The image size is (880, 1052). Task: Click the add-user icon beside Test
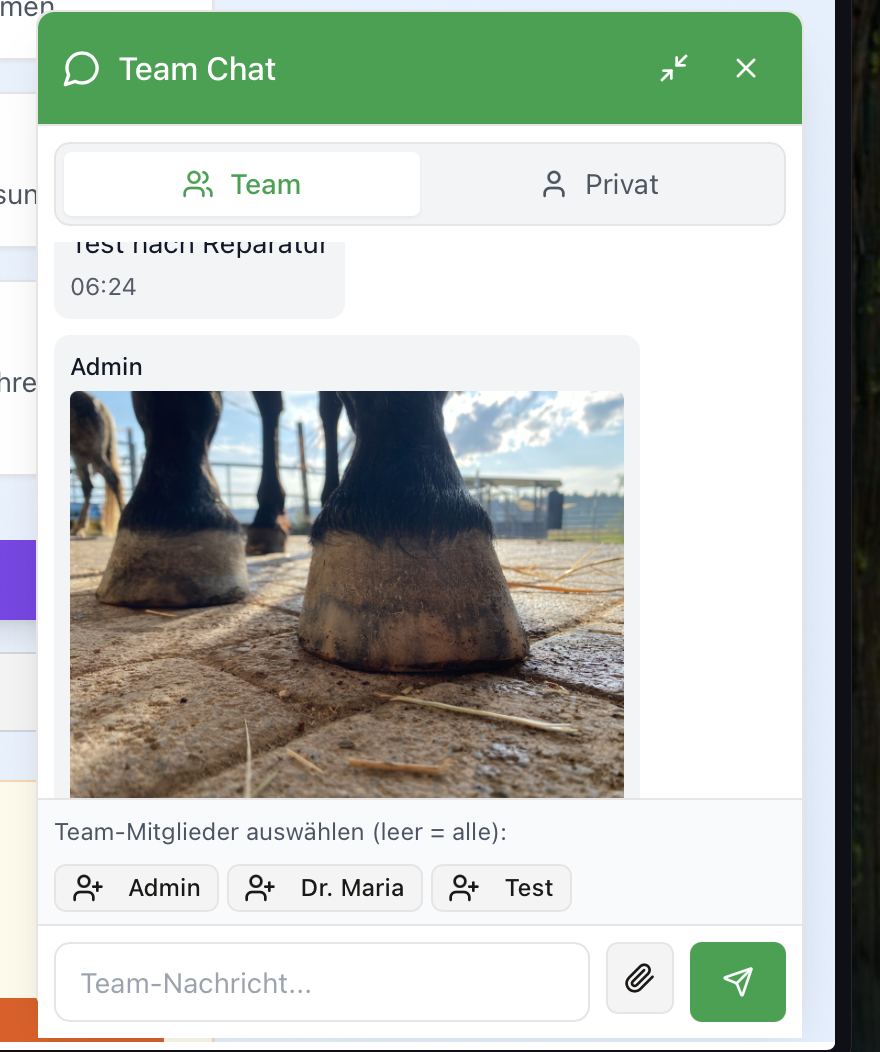(x=464, y=888)
